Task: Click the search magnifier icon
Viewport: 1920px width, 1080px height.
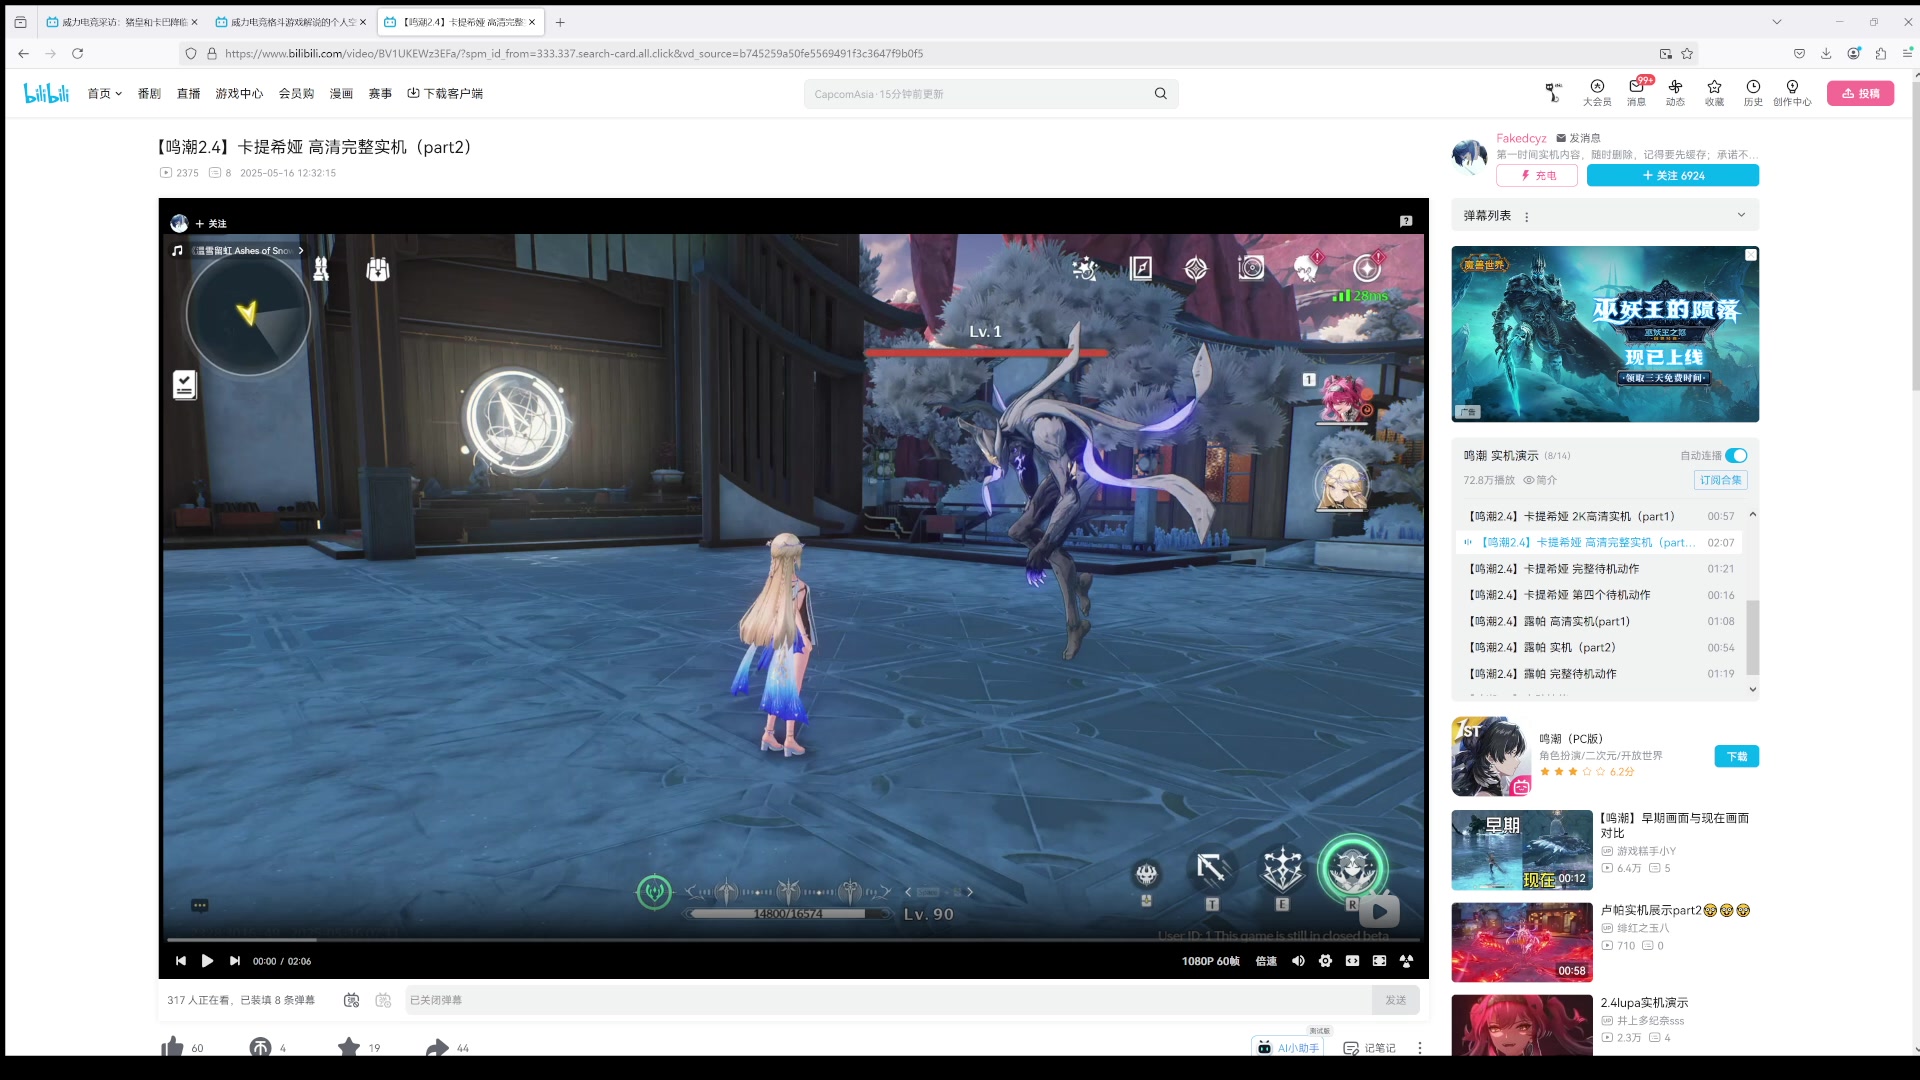Action: coord(1160,93)
